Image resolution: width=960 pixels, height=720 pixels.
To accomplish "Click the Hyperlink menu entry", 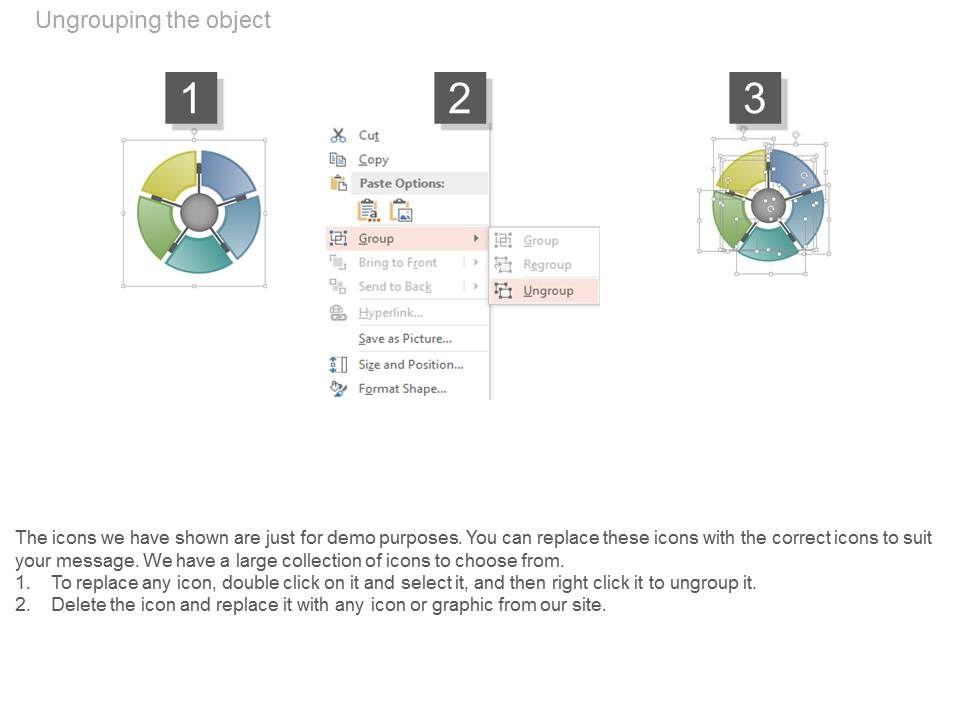I will [390, 313].
